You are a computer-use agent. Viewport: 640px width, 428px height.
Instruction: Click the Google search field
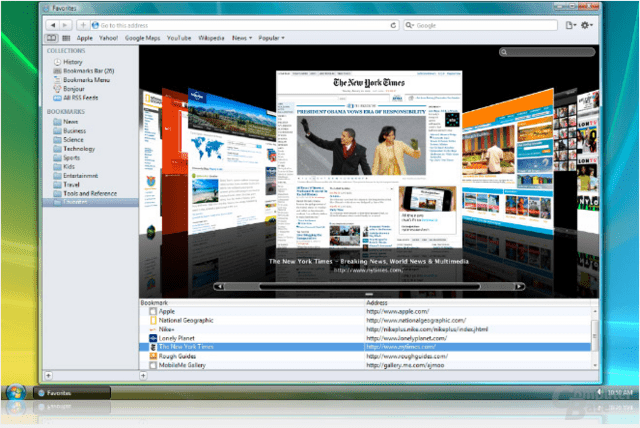pyautogui.click(x=480, y=25)
